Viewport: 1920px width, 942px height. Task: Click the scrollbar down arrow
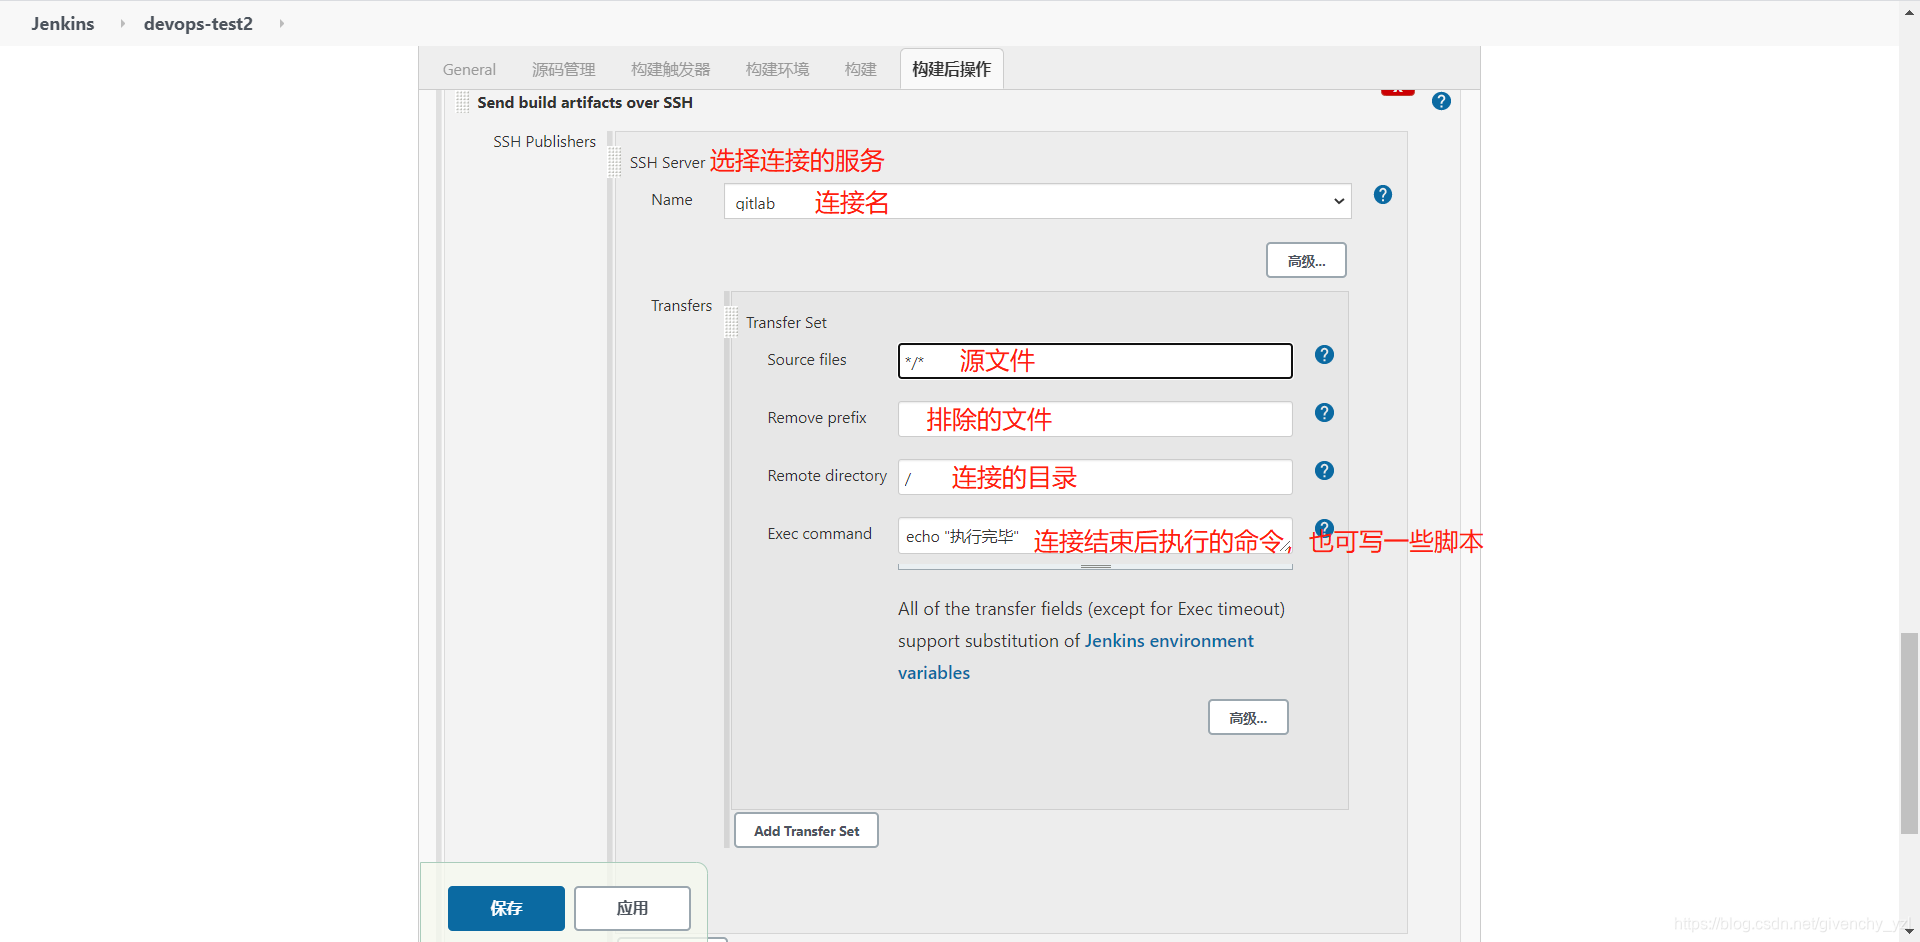point(1910,931)
